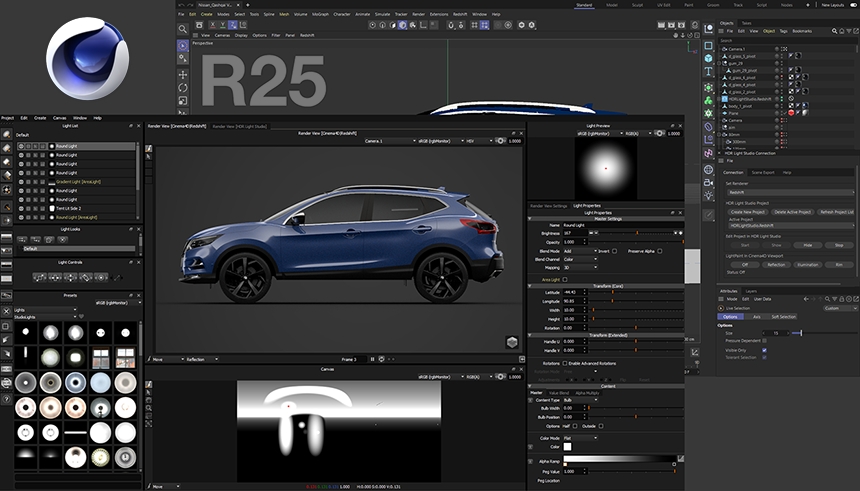Image resolution: width=860 pixels, height=491 pixels.
Task: Toggle the X axis lock icon
Action: (213, 25)
